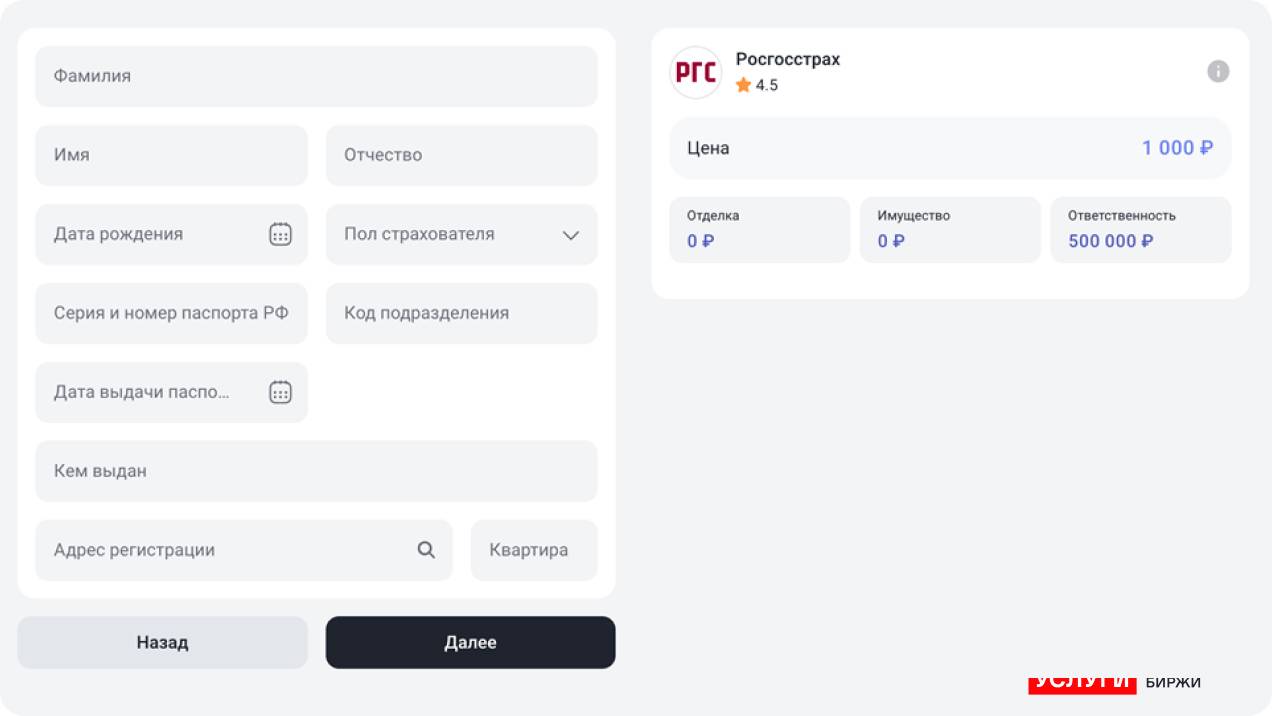1272x716 pixels.
Task: Click the Серия и номер паспорта field
Action: tap(171, 313)
